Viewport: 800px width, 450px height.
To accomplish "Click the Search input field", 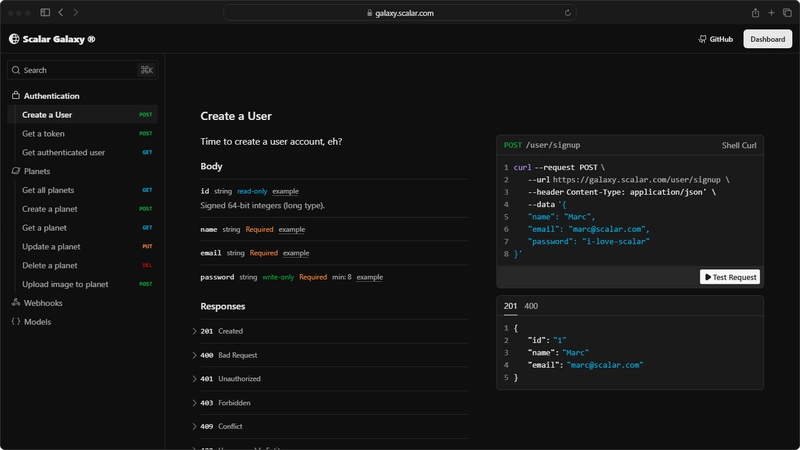I will (x=83, y=70).
